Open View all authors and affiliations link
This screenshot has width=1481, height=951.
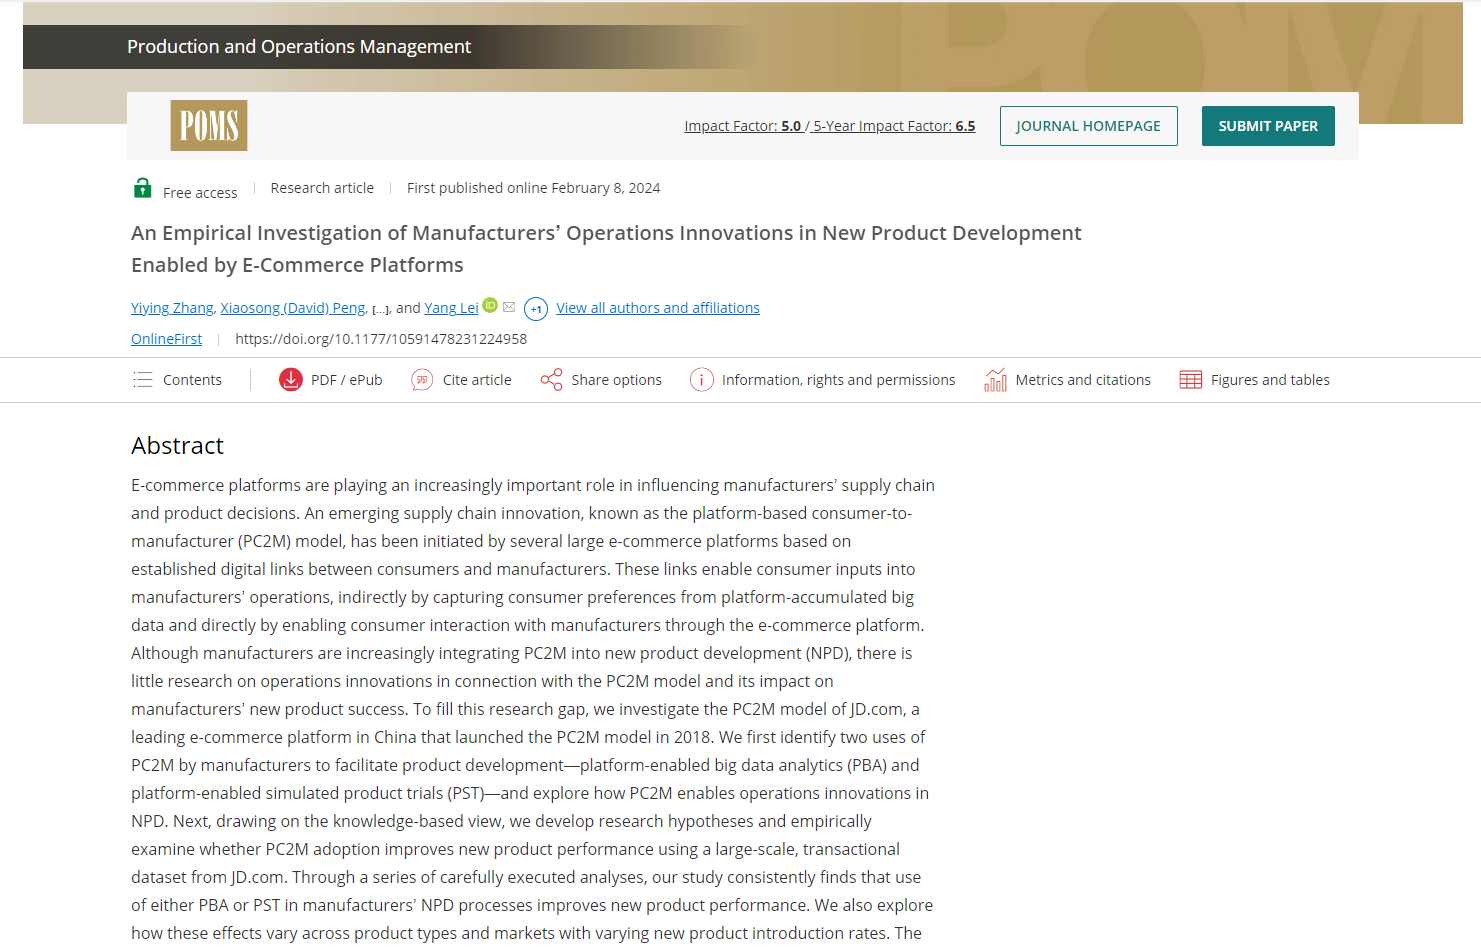658,308
